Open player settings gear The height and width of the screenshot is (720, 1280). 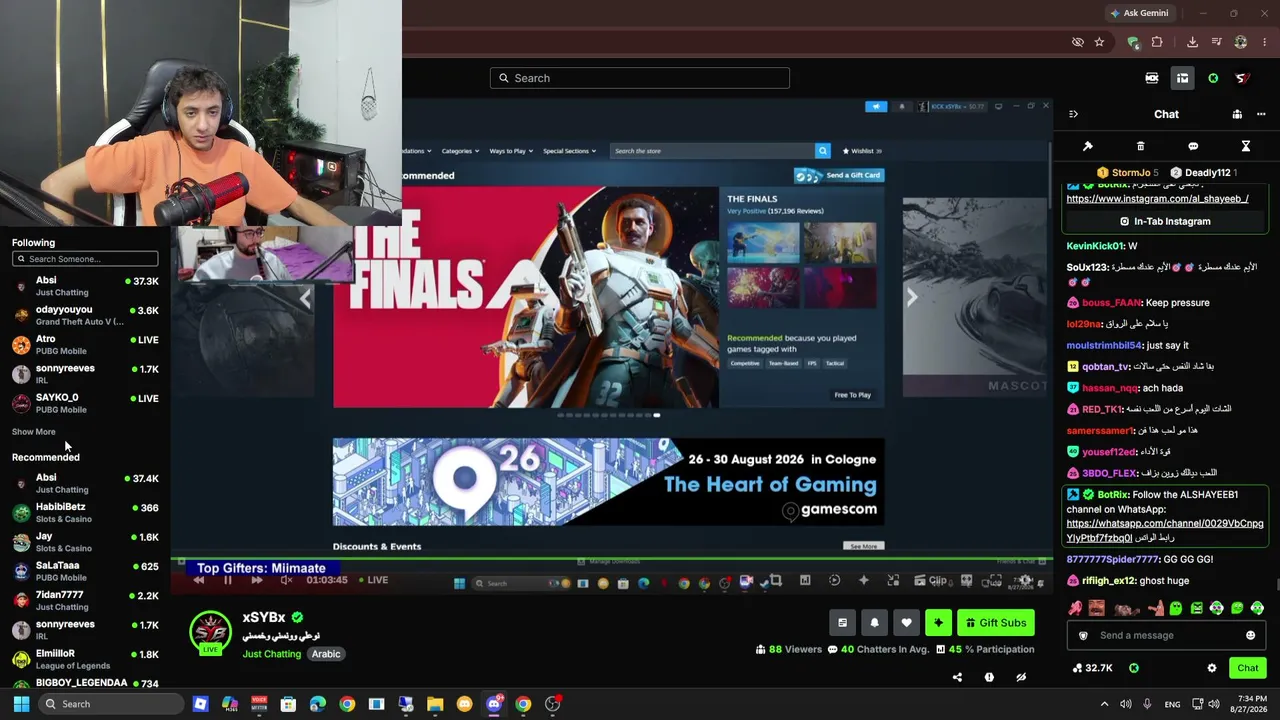[x=1025, y=580]
